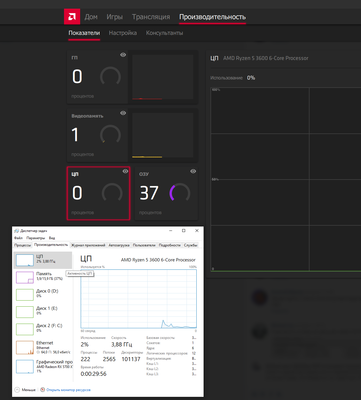Open Параметры menu in Task Manager
This screenshot has height=400, width=361.
tap(36, 238)
